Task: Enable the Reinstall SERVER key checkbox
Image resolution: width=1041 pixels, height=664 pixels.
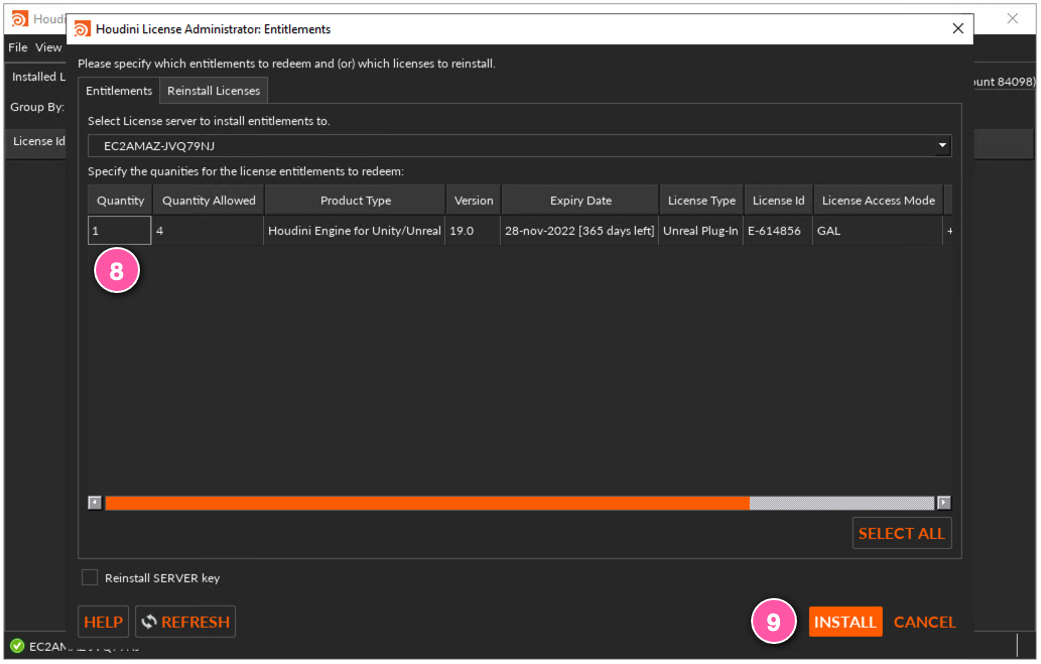Action: (x=90, y=577)
